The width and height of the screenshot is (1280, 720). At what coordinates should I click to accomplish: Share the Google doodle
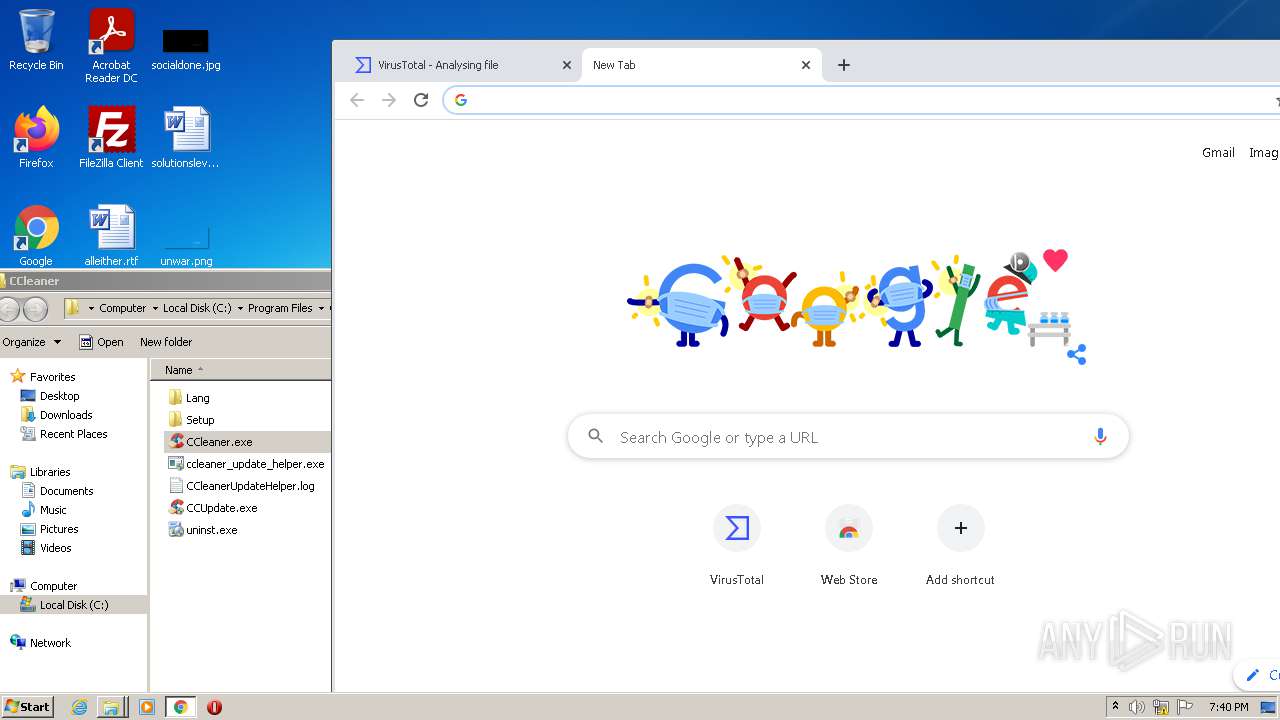point(1076,355)
